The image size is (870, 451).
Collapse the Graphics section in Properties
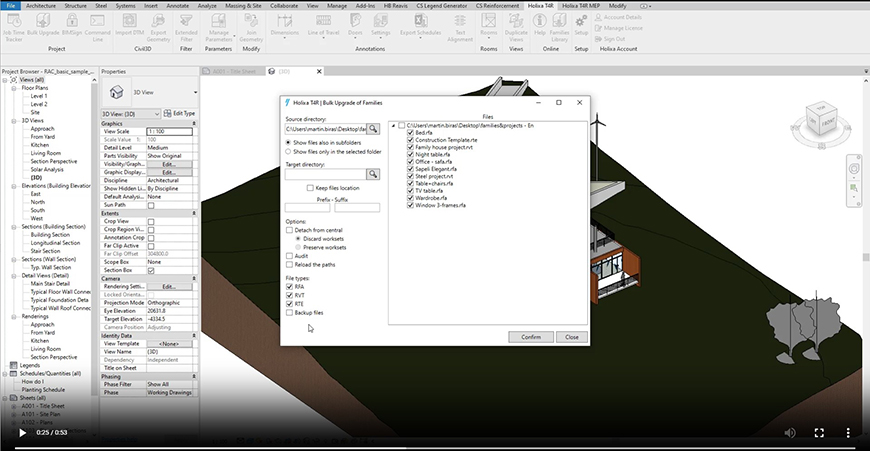coord(194,123)
